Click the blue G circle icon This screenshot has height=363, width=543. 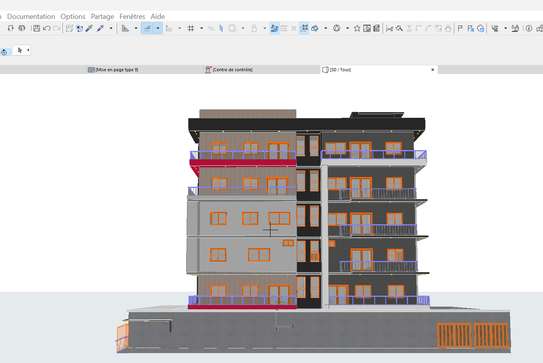coord(481,28)
